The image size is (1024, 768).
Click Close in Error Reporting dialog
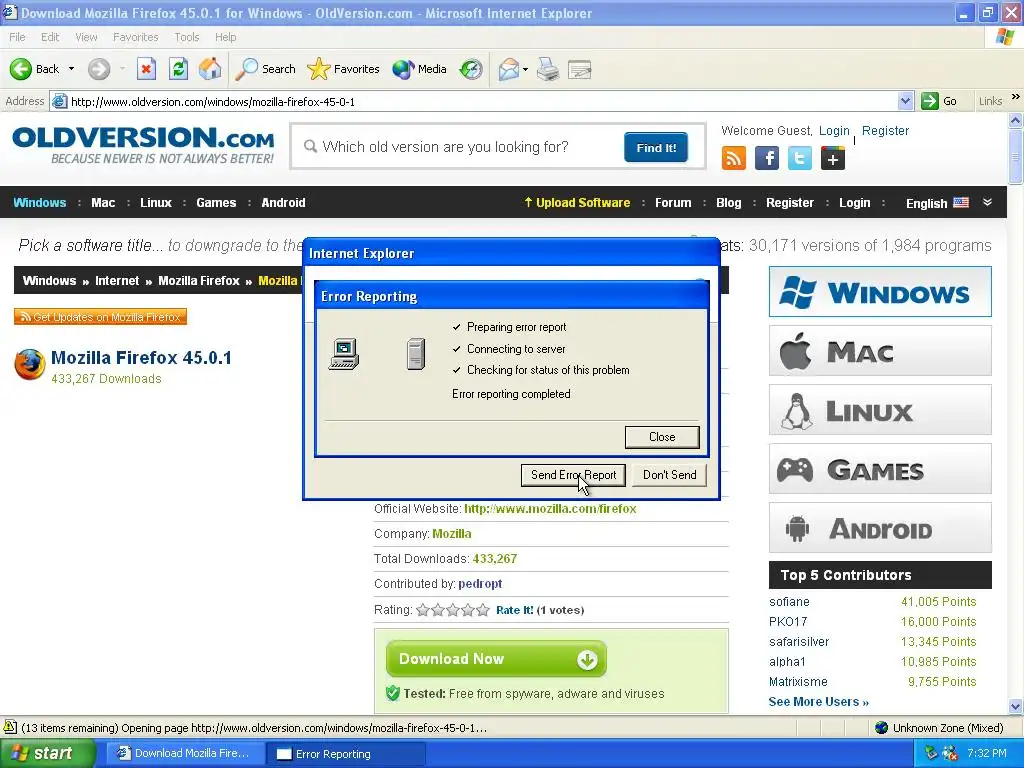pyautogui.click(x=662, y=437)
